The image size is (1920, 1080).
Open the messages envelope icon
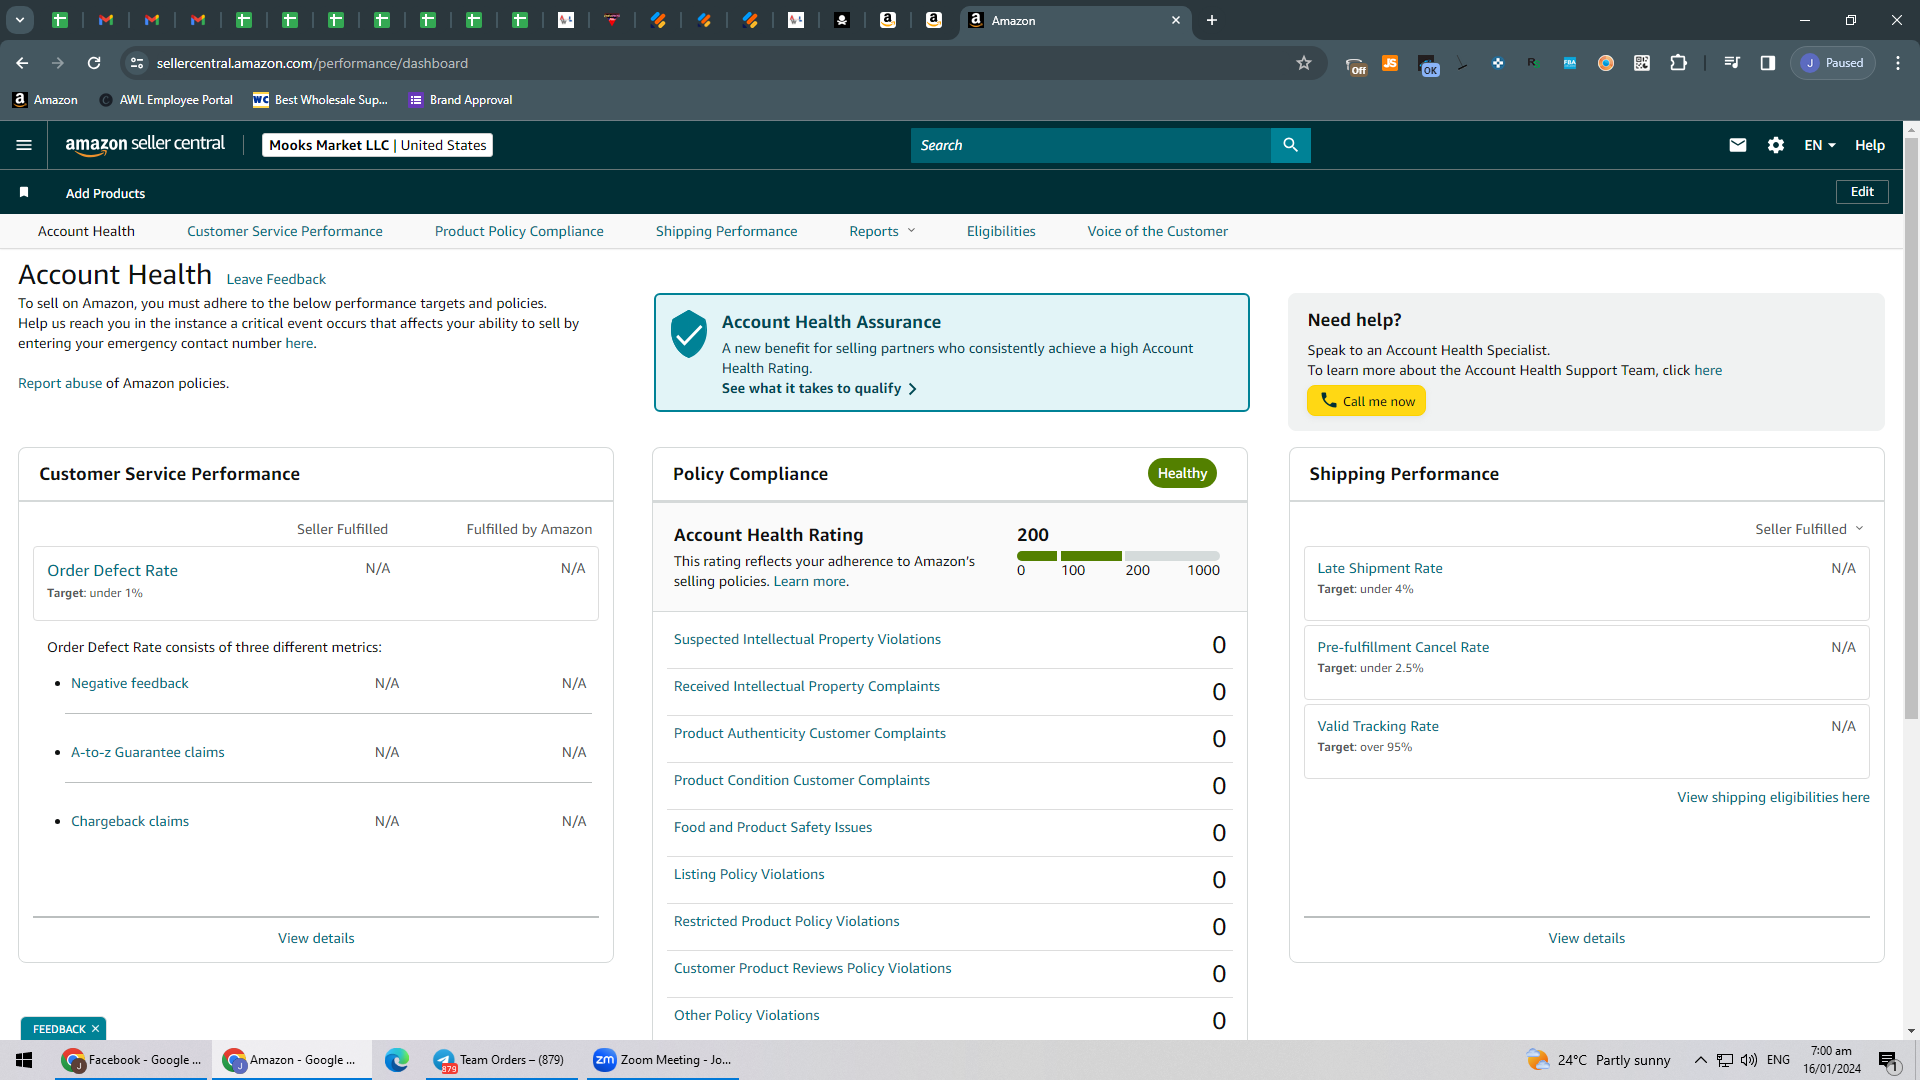point(1738,145)
